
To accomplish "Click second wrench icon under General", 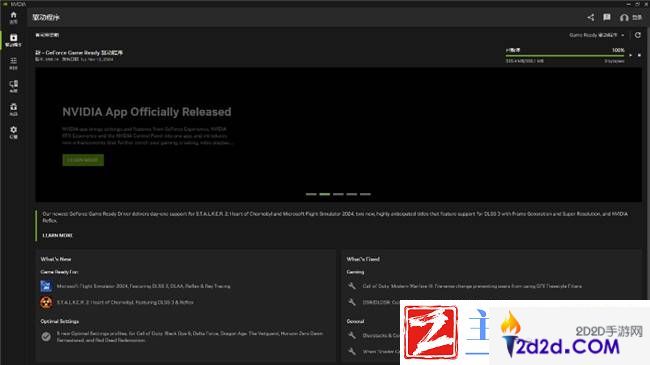I will (352, 351).
